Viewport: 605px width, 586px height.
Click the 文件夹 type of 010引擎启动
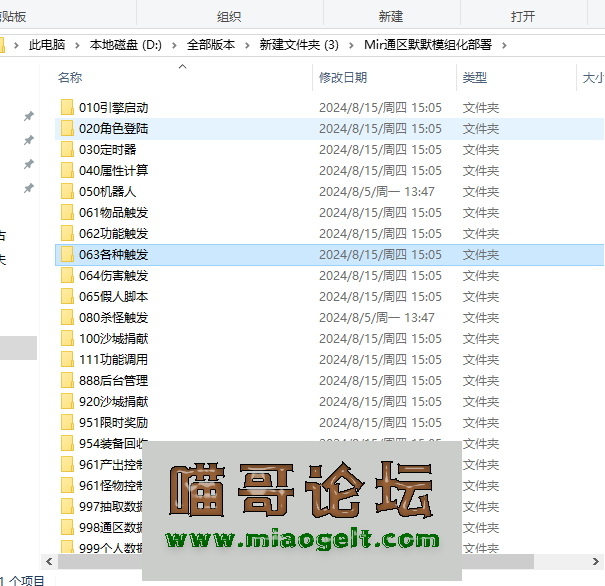tap(481, 108)
